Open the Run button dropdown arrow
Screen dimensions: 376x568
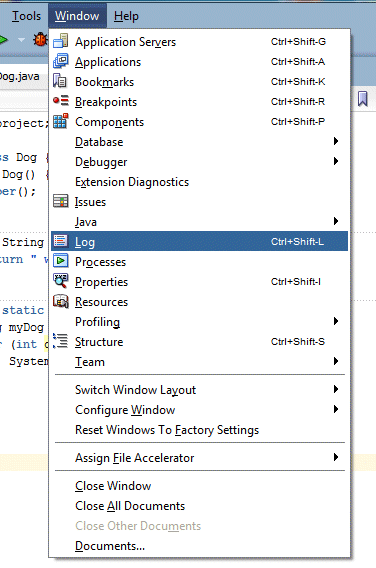21,40
